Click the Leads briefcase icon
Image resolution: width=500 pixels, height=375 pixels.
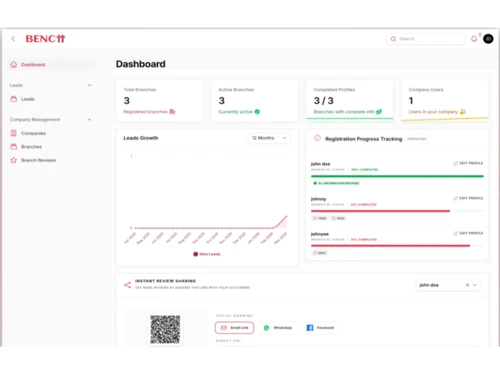click(x=13, y=99)
